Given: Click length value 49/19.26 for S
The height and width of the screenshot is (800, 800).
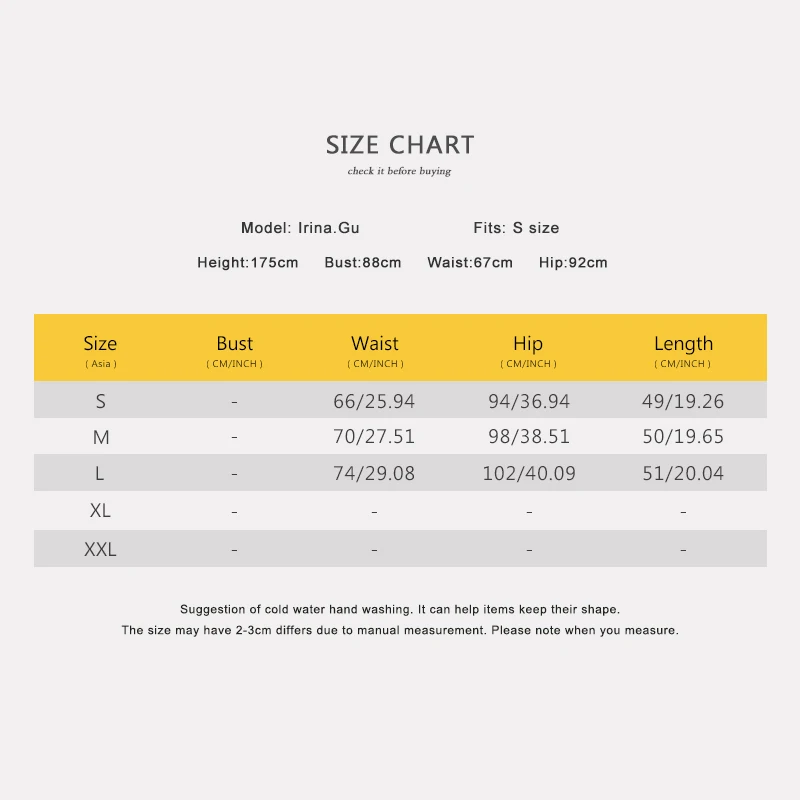Looking at the screenshot, I should pyautogui.click(x=683, y=401).
